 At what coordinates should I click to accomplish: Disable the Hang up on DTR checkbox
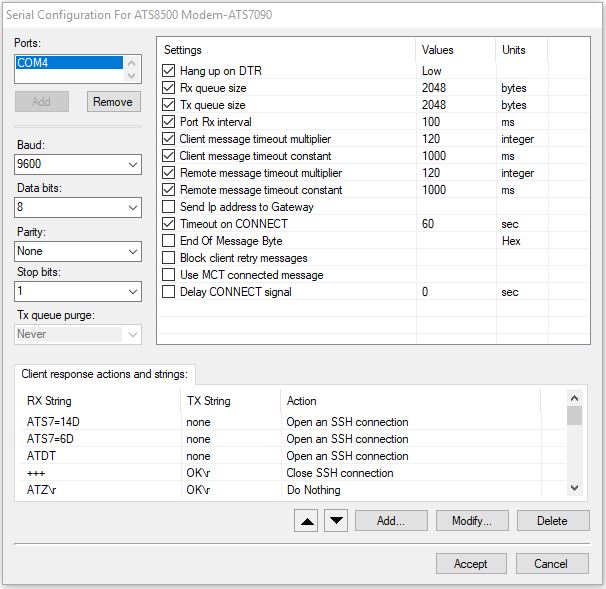tap(169, 71)
